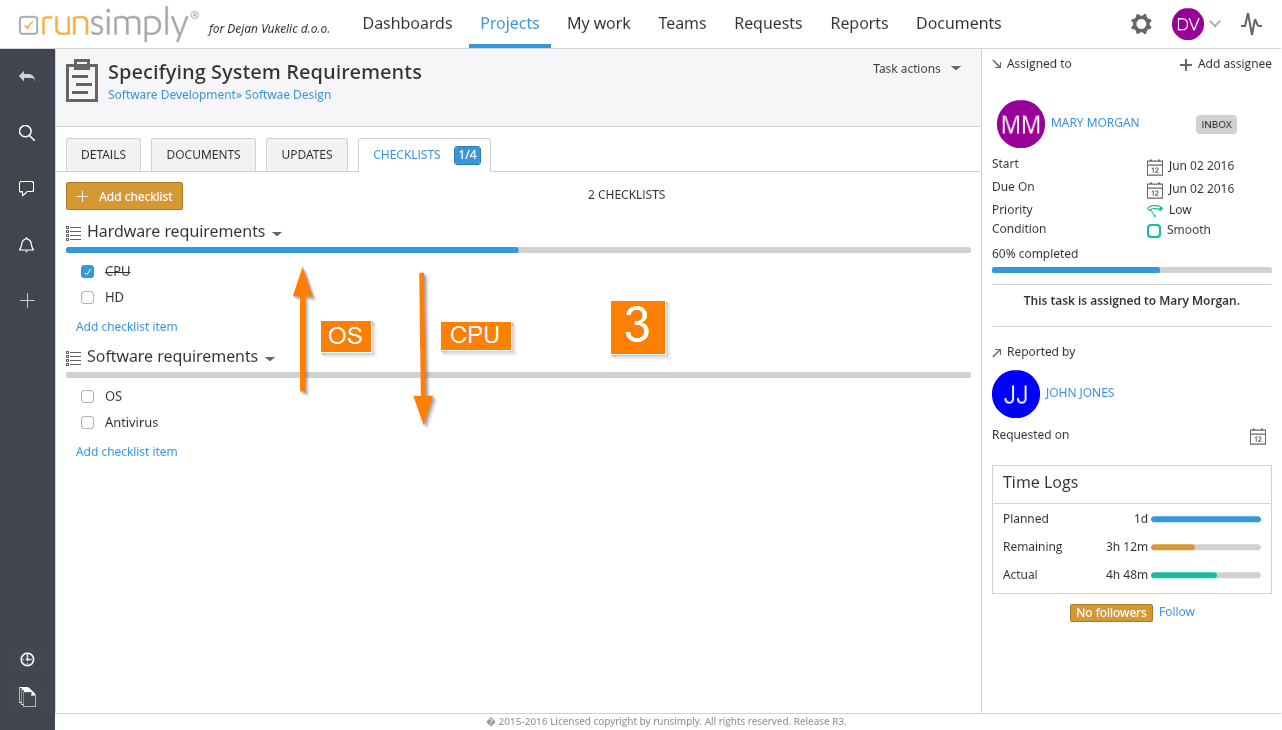Click the back arrow icon in sidebar
Image resolution: width=1282 pixels, height=730 pixels.
pos(27,77)
